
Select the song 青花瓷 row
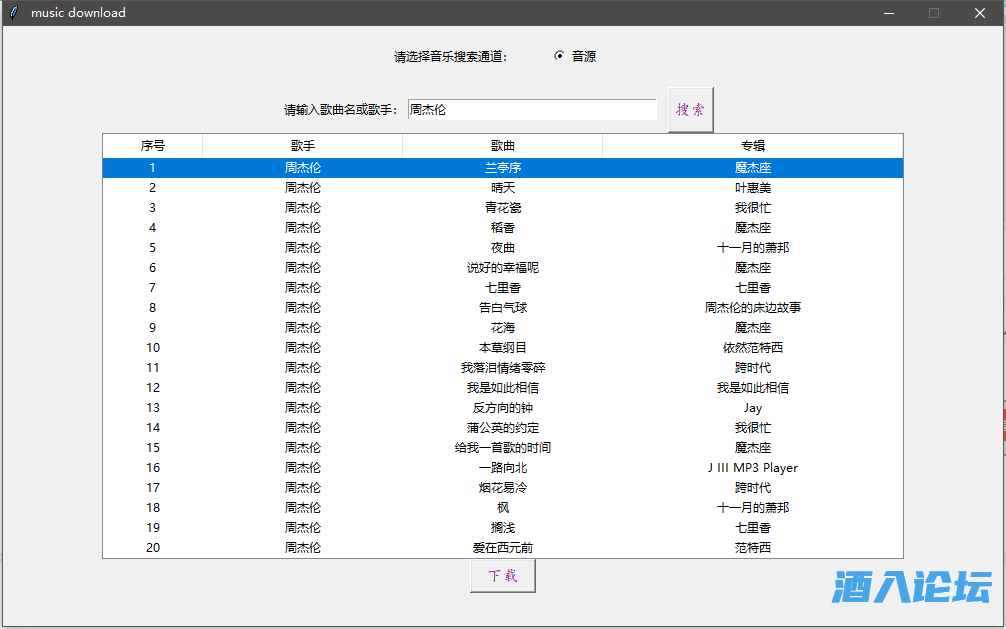click(x=502, y=208)
